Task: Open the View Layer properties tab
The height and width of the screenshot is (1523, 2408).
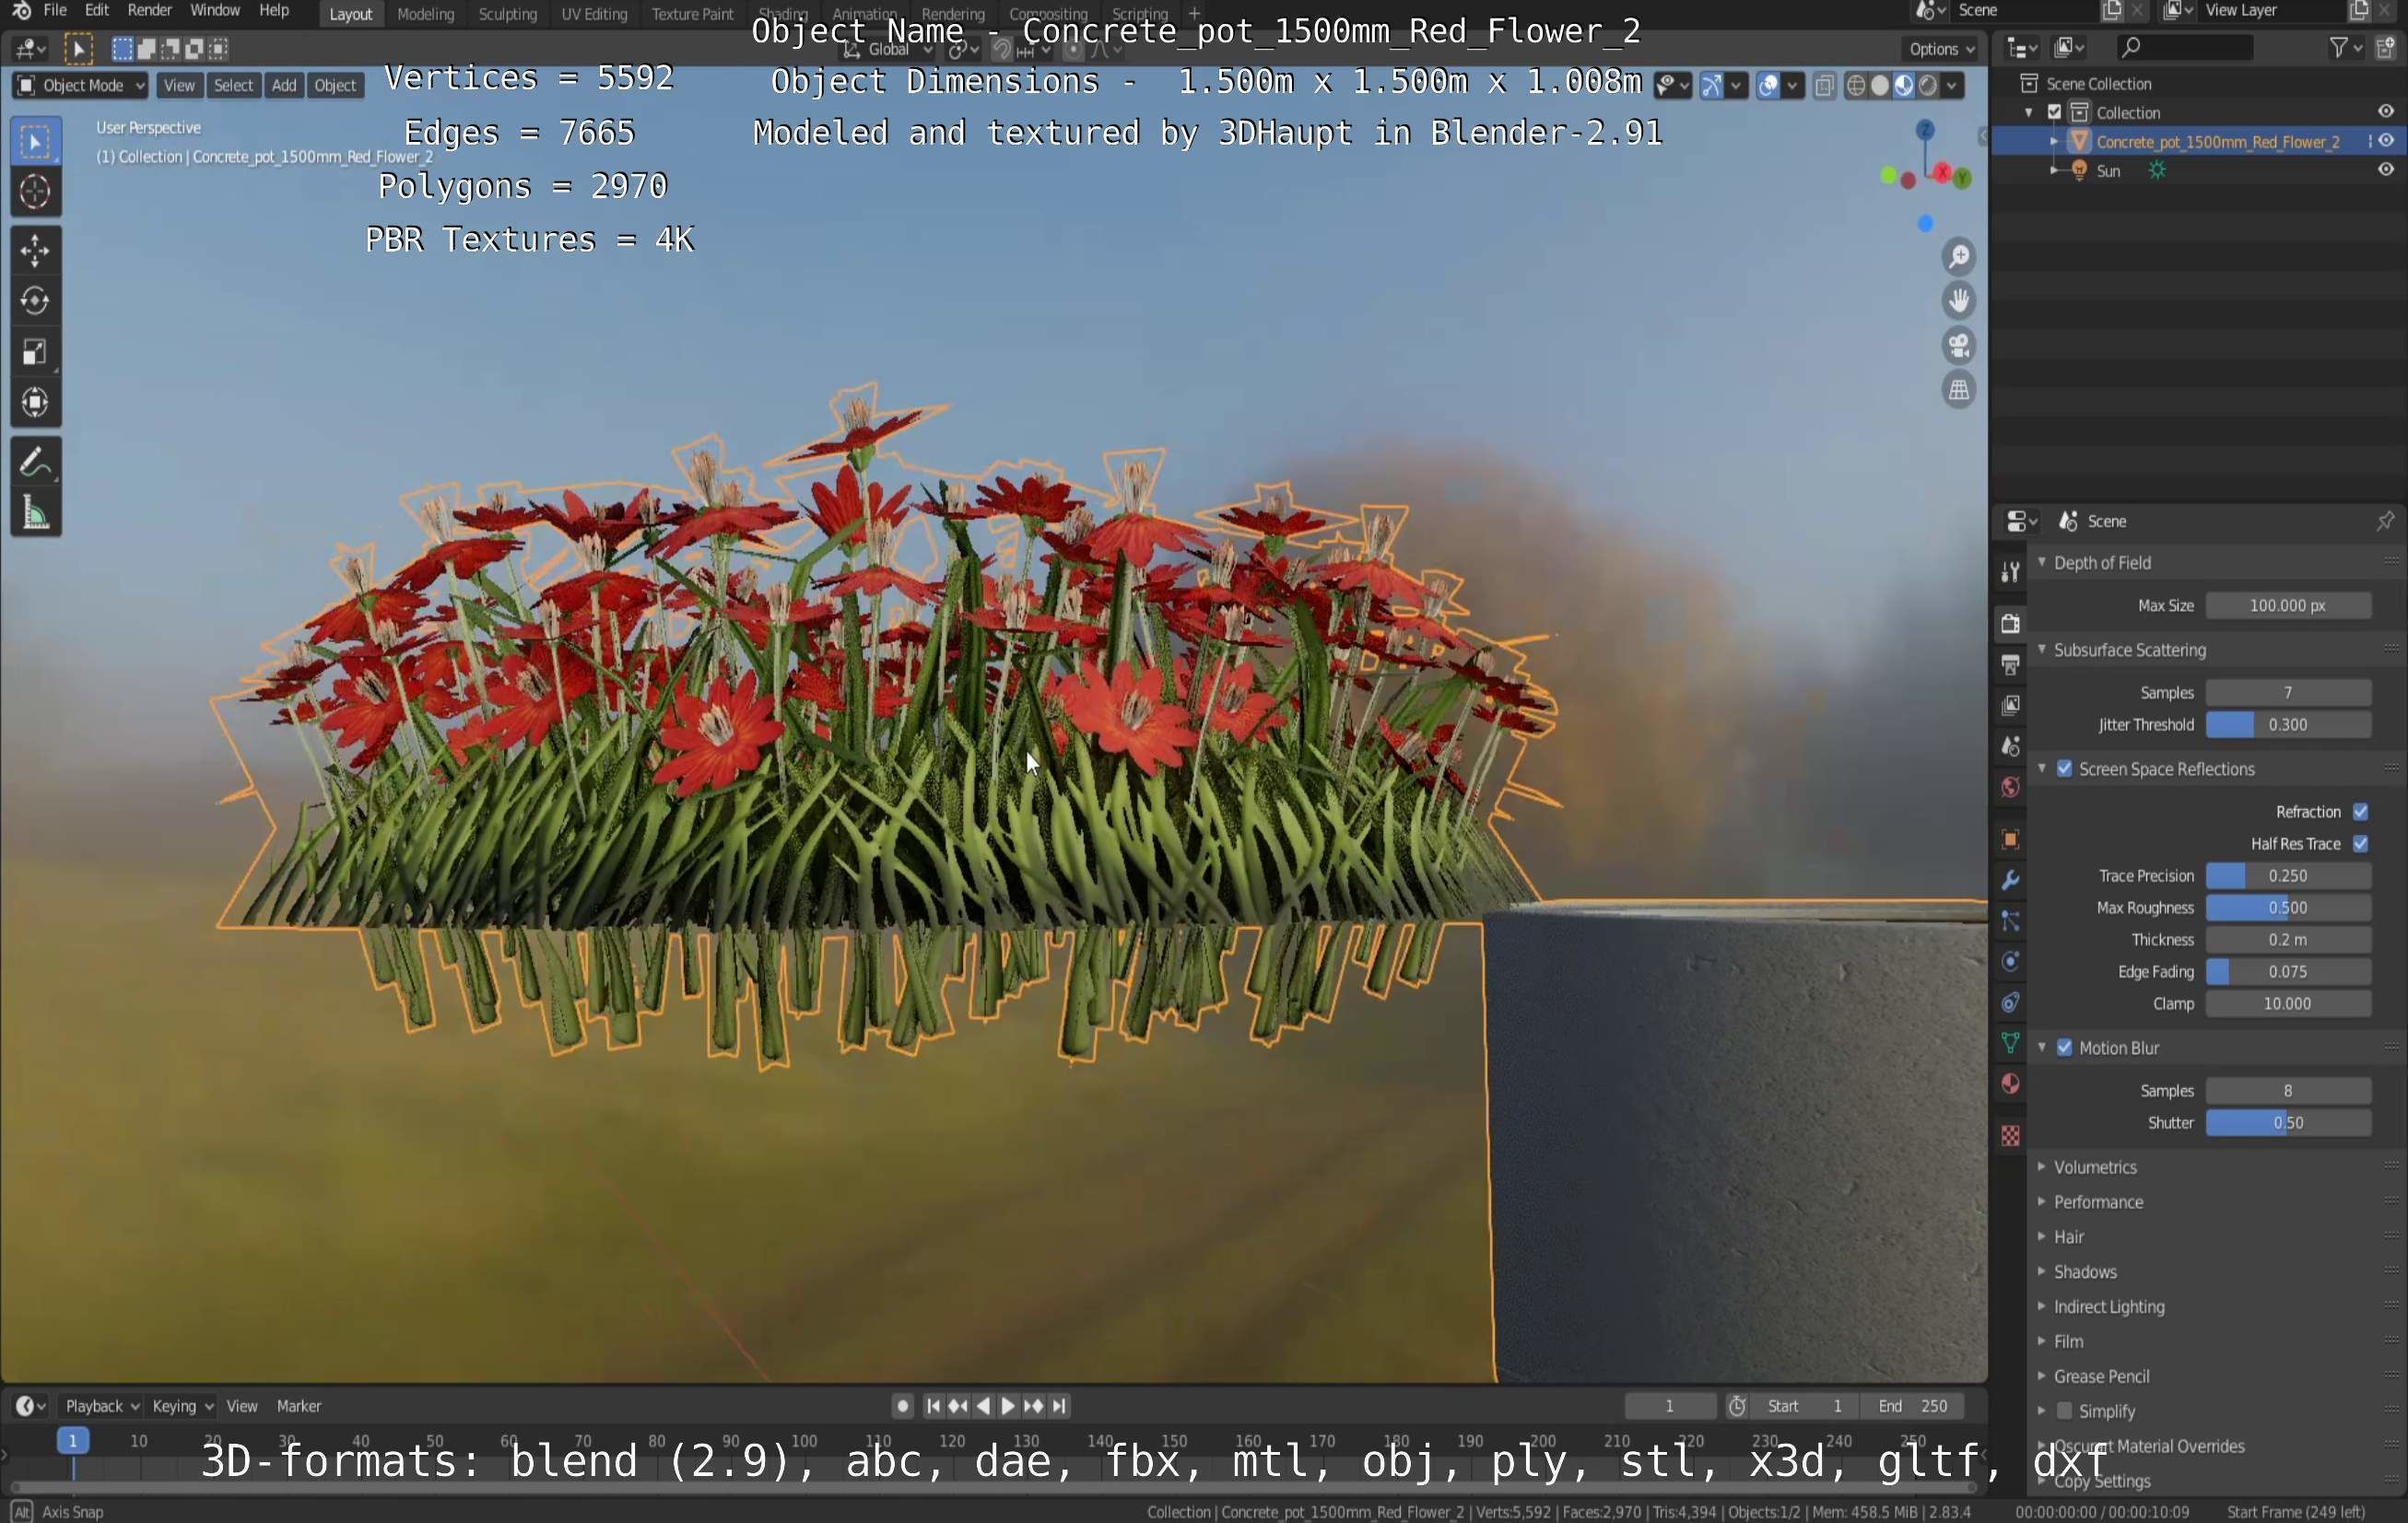Action: coord(2010,705)
